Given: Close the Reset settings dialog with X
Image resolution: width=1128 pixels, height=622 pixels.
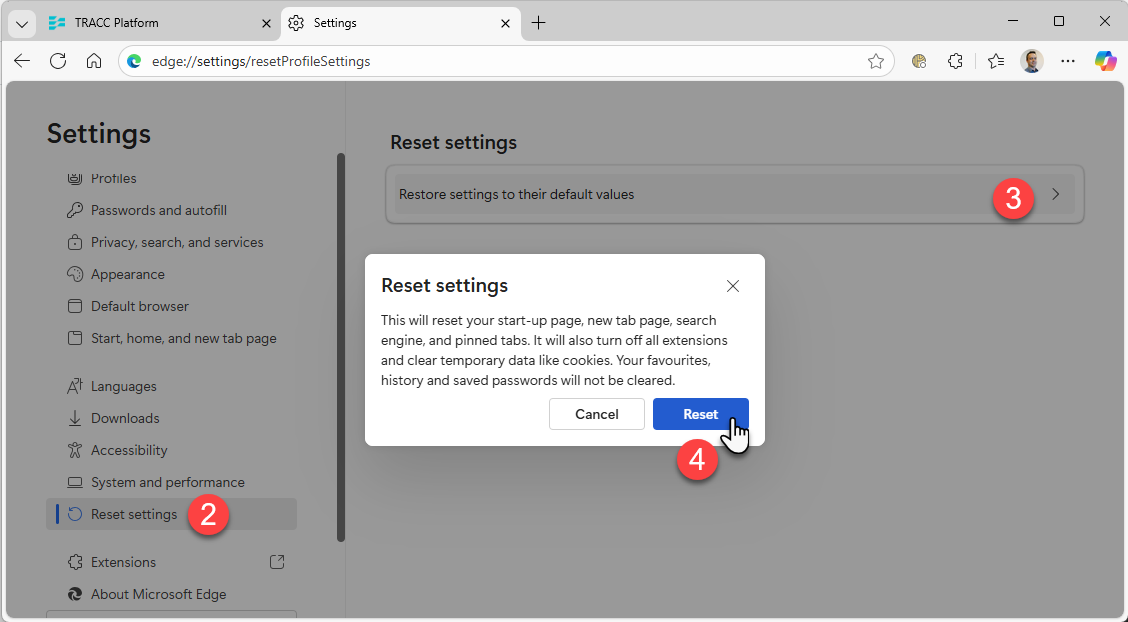Looking at the screenshot, I should coord(733,286).
